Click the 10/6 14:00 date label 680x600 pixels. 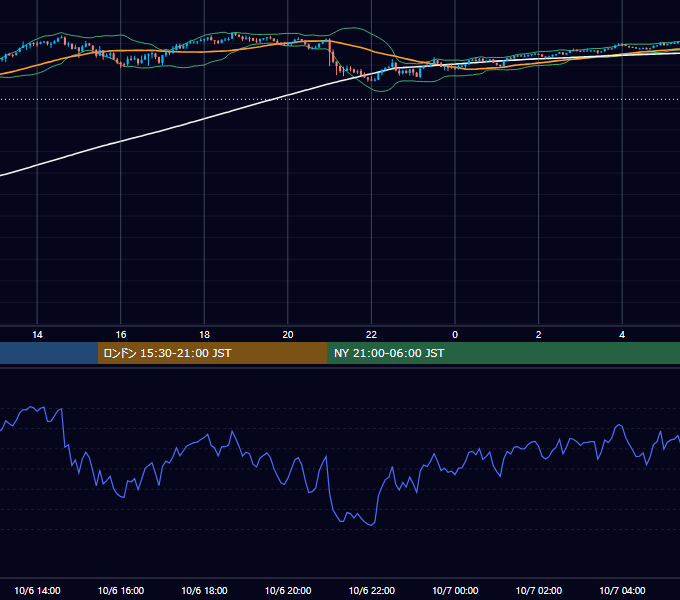(37, 590)
